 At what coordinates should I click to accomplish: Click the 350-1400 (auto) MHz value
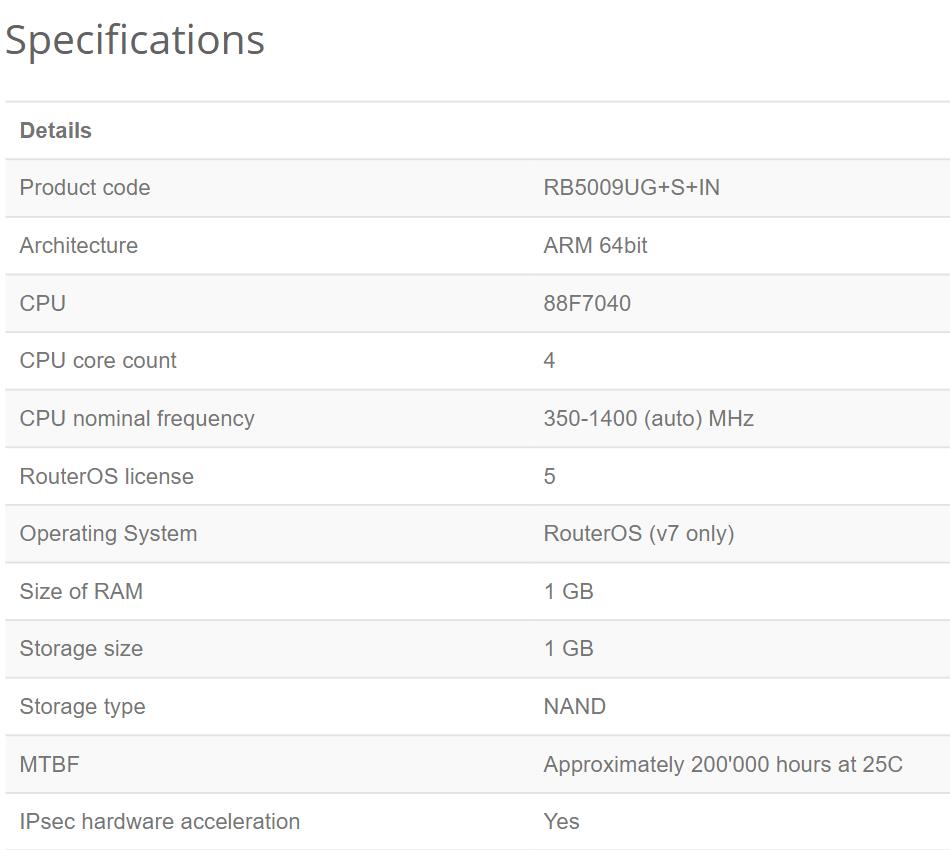click(x=648, y=419)
